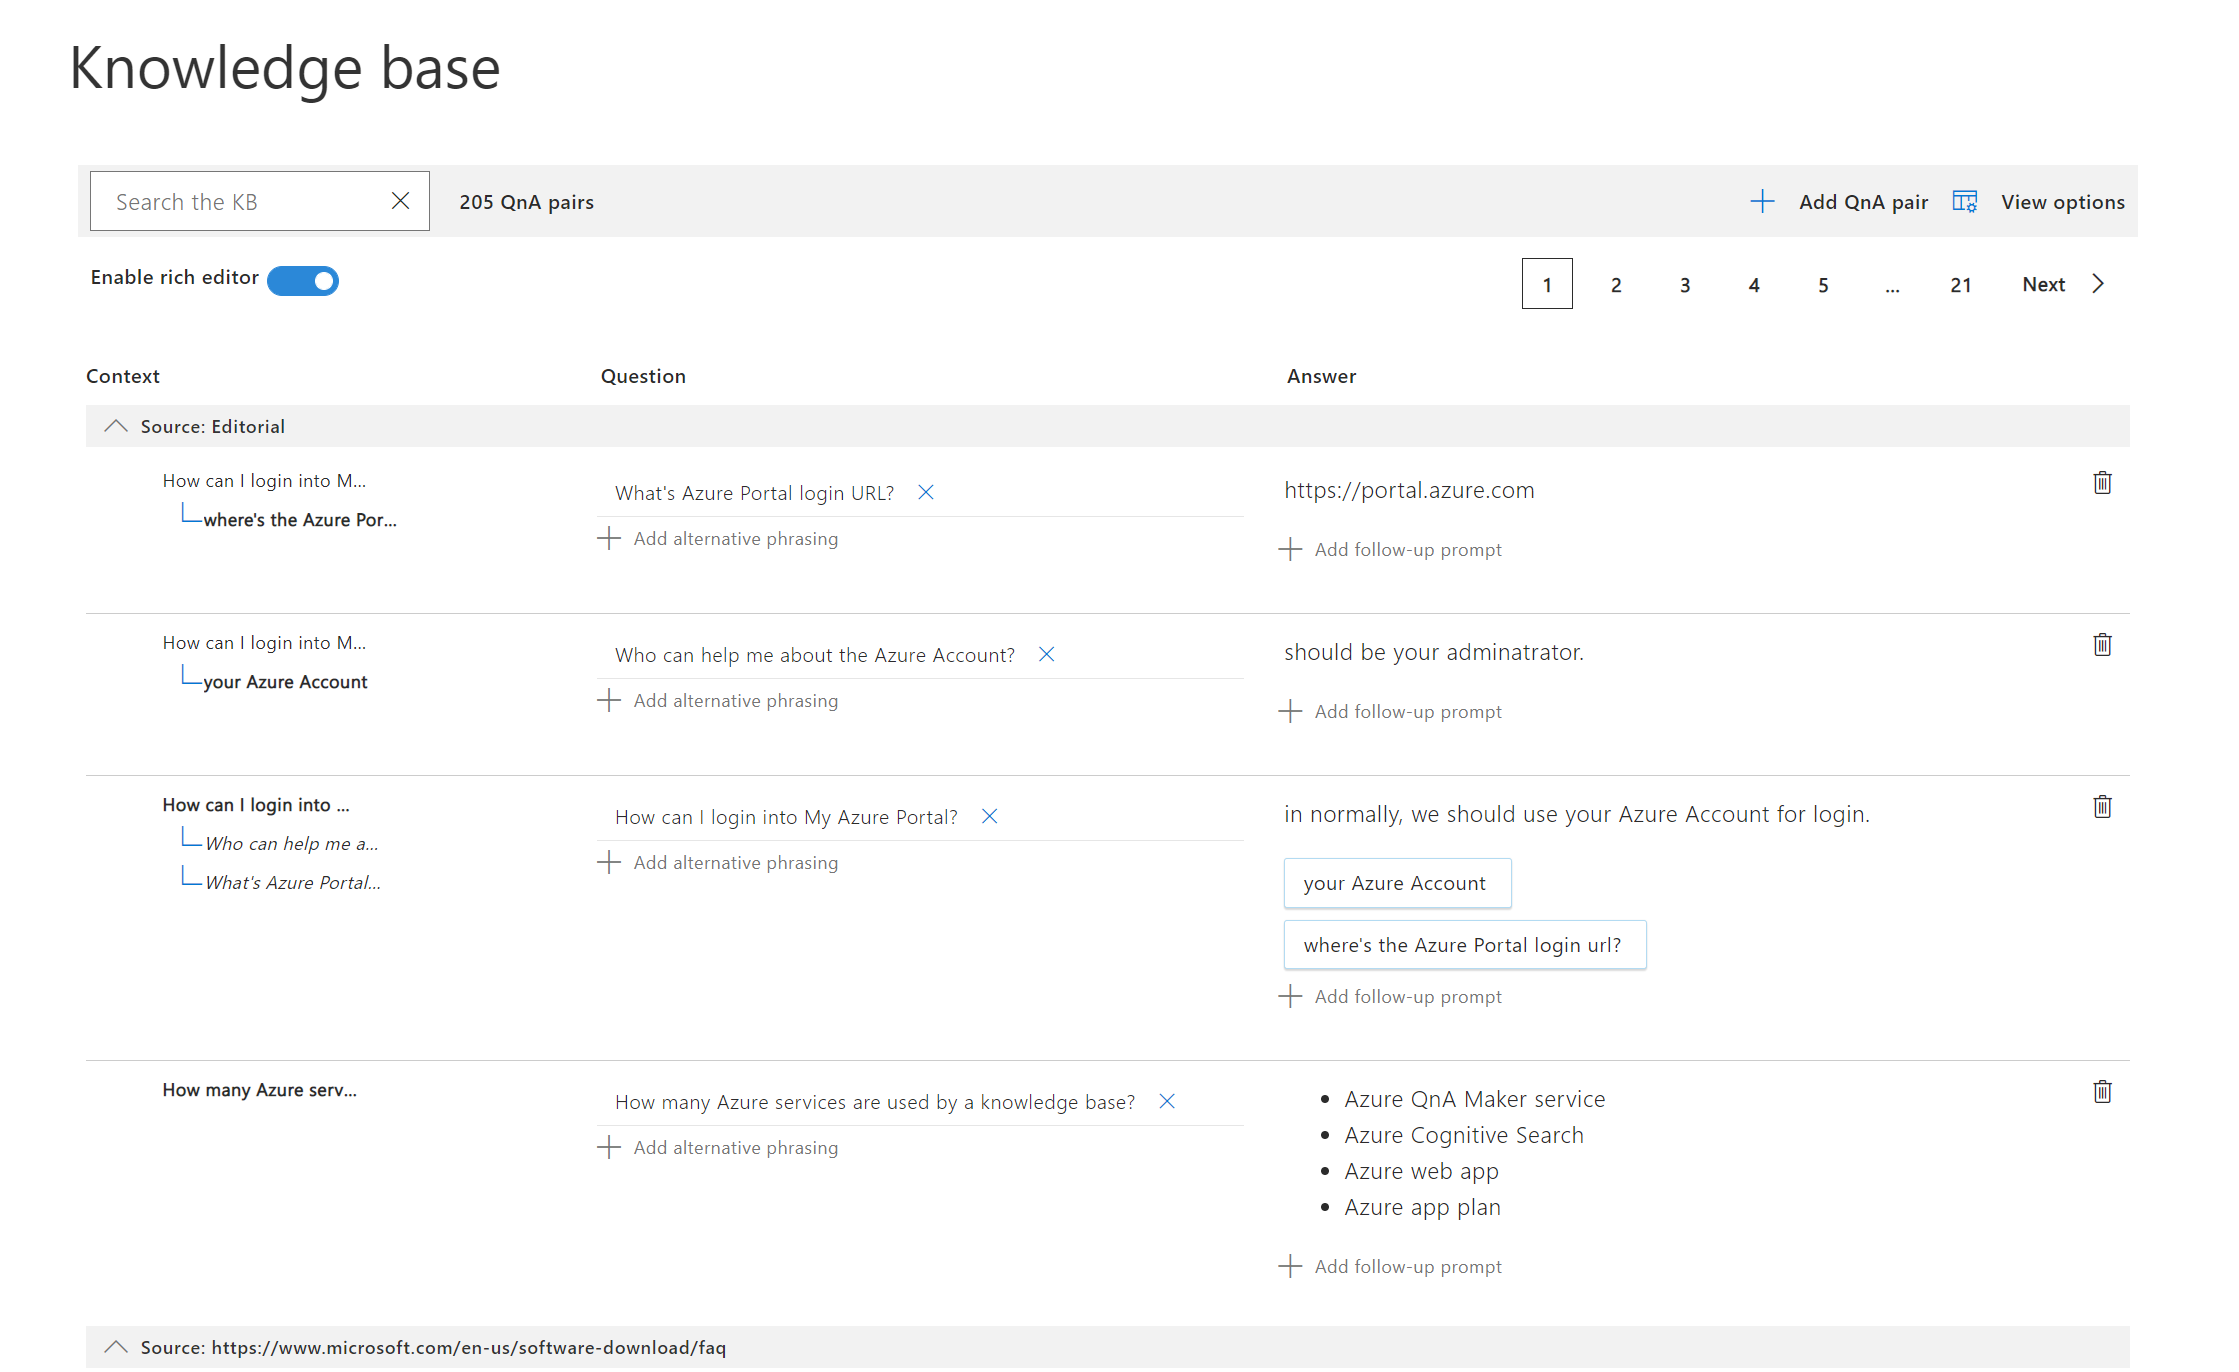Click the Next page label

point(2044,284)
